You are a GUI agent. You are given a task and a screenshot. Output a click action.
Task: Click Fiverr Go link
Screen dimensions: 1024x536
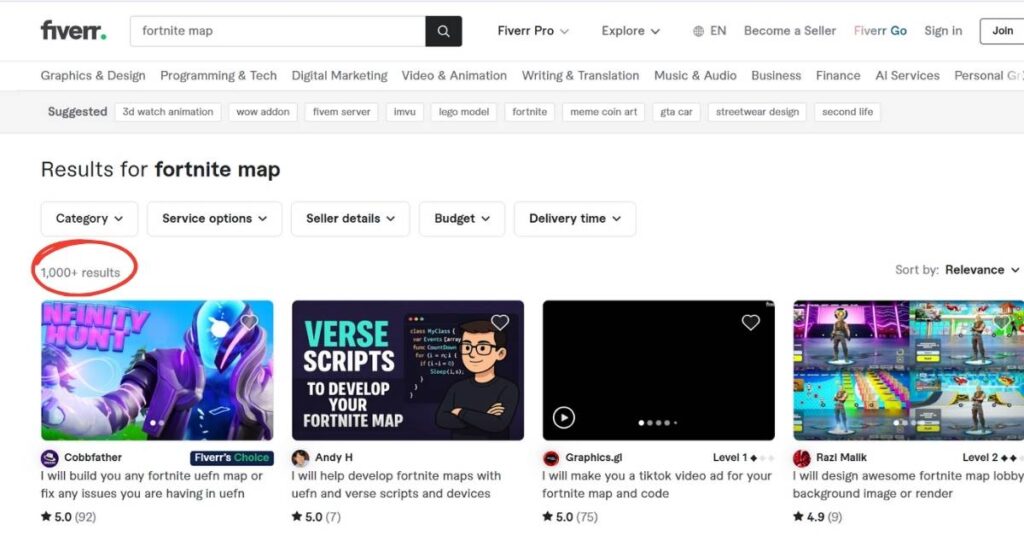pos(880,31)
